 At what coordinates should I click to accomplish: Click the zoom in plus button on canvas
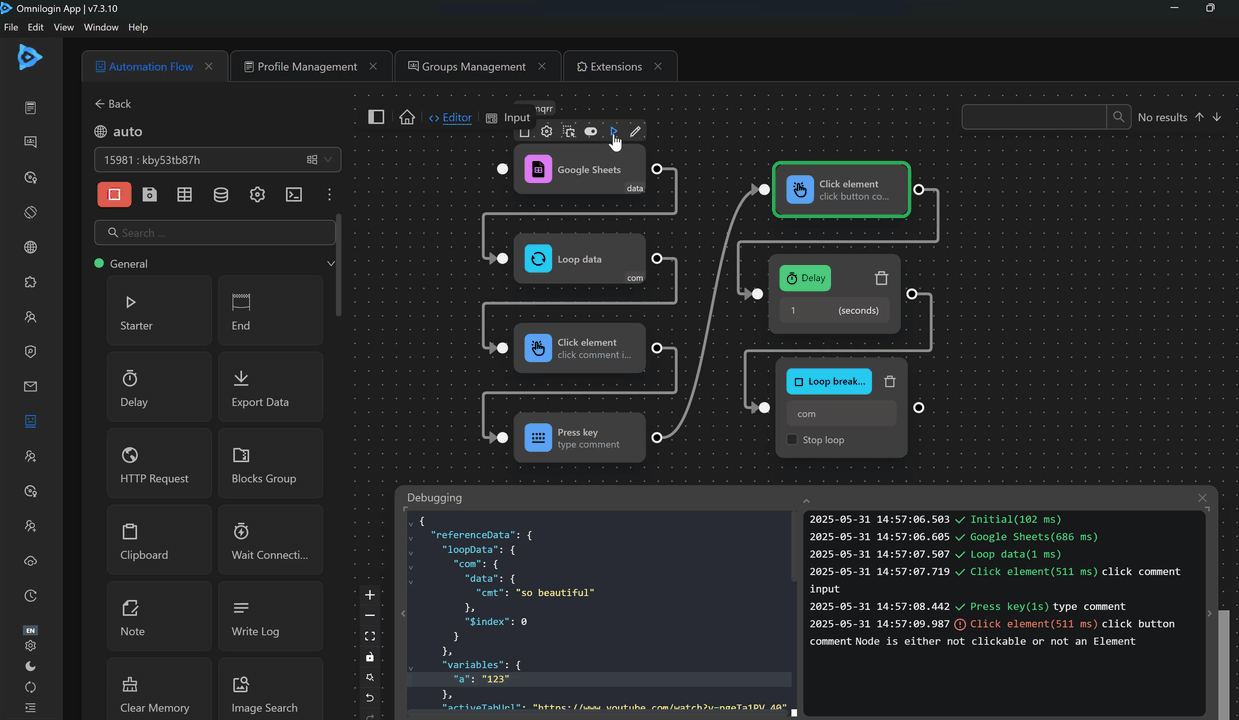click(x=370, y=595)
